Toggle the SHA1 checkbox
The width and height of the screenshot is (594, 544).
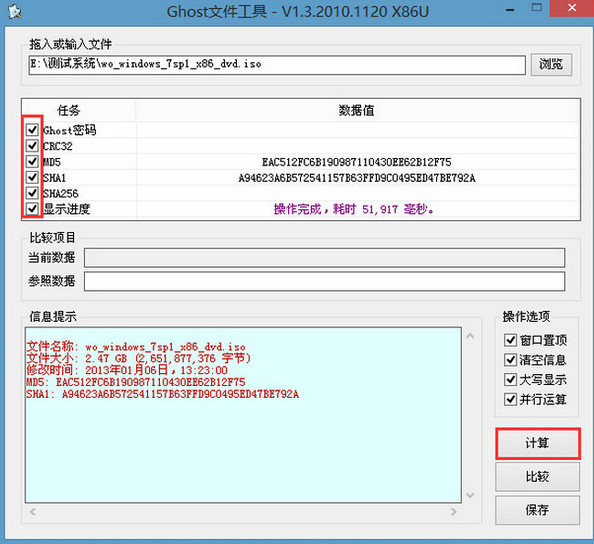[x=32, y=177]
